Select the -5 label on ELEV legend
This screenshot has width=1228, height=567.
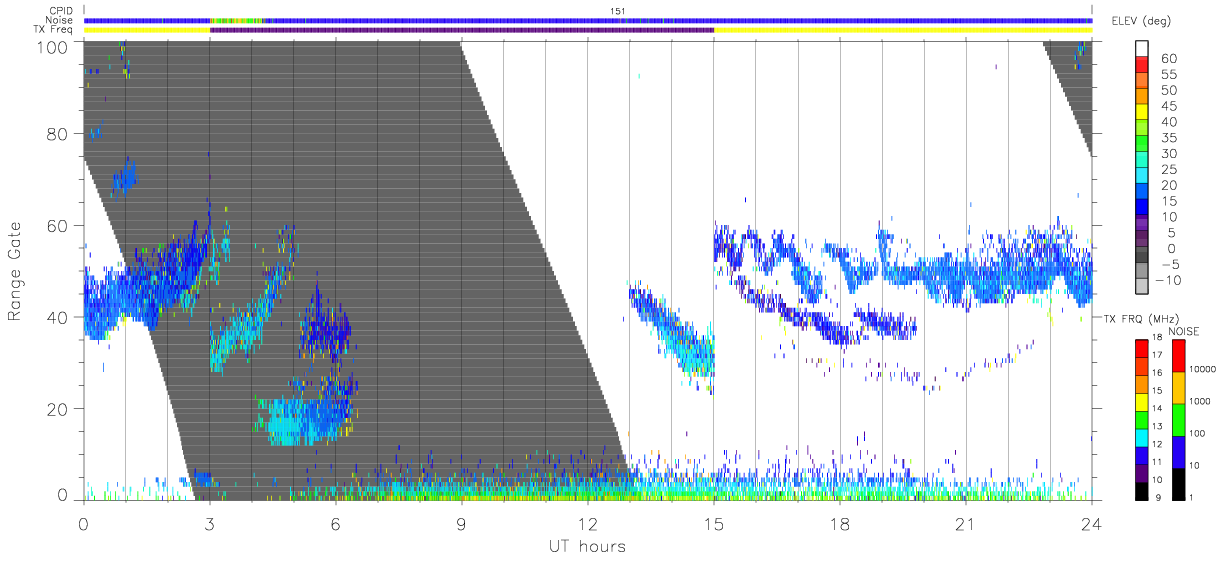coord(1169,264)
